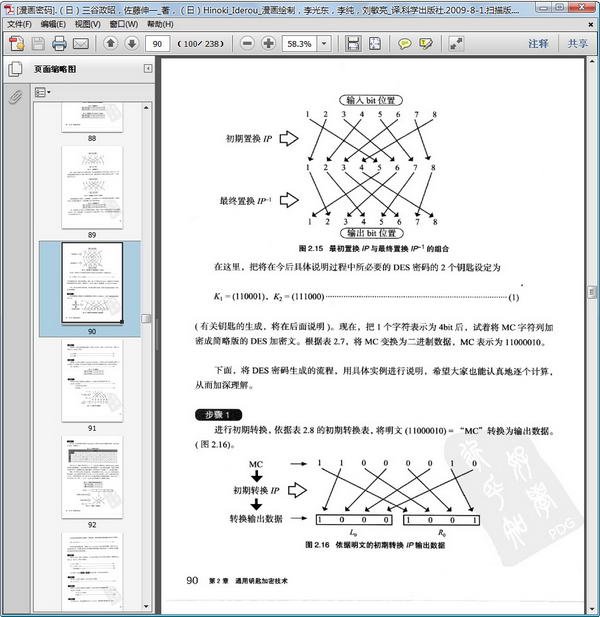Viewport: 600px width, 617px height.
Task: Add a sticky note comment
Action: click(404, 43)
